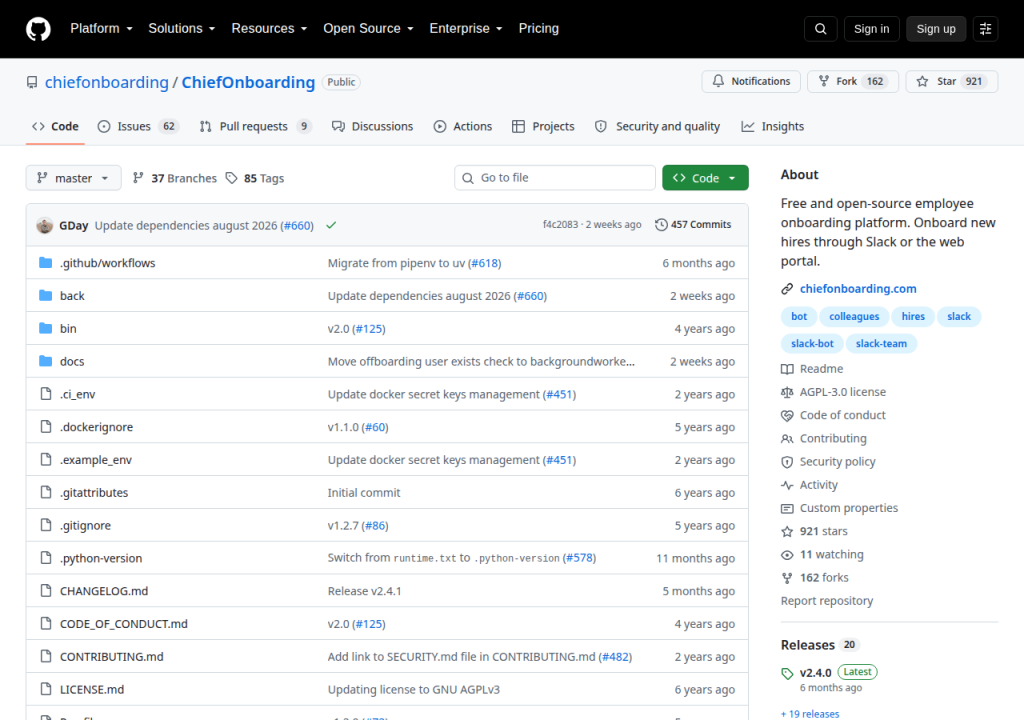
Task: Expand the Resources menu
Action: coord(269,29)
